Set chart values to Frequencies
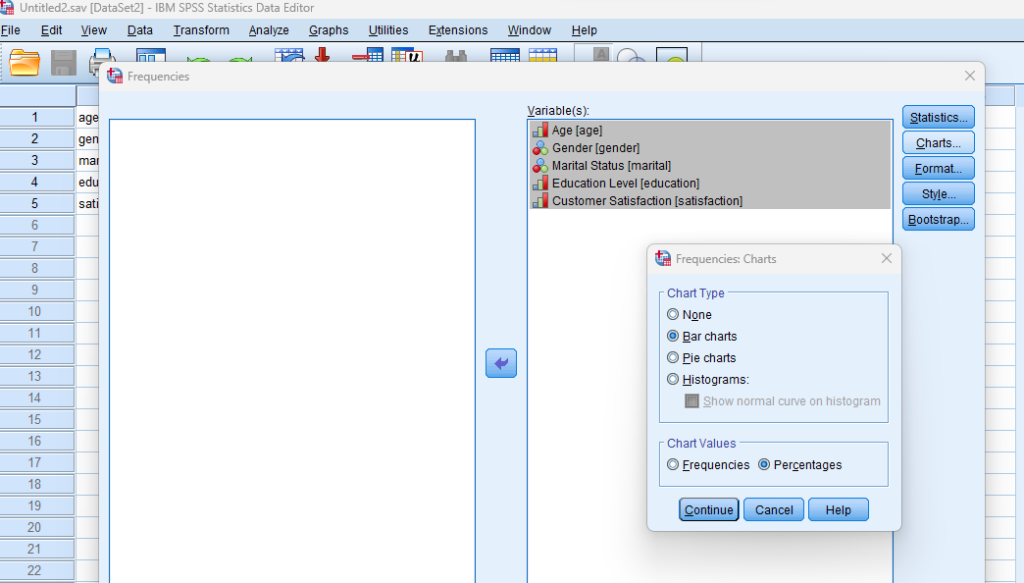 point(673,465)
